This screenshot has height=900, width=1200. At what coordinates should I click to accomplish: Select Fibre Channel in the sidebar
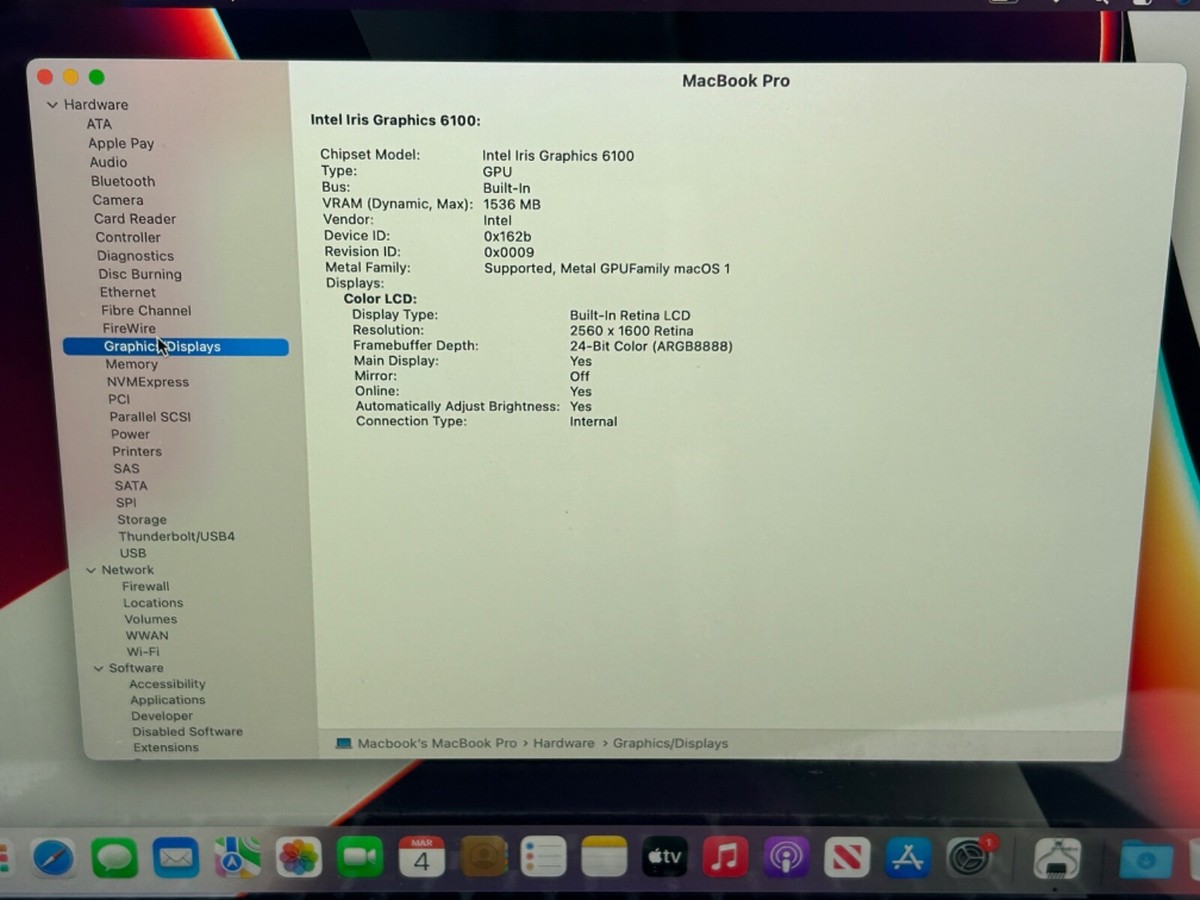(146, 311)
